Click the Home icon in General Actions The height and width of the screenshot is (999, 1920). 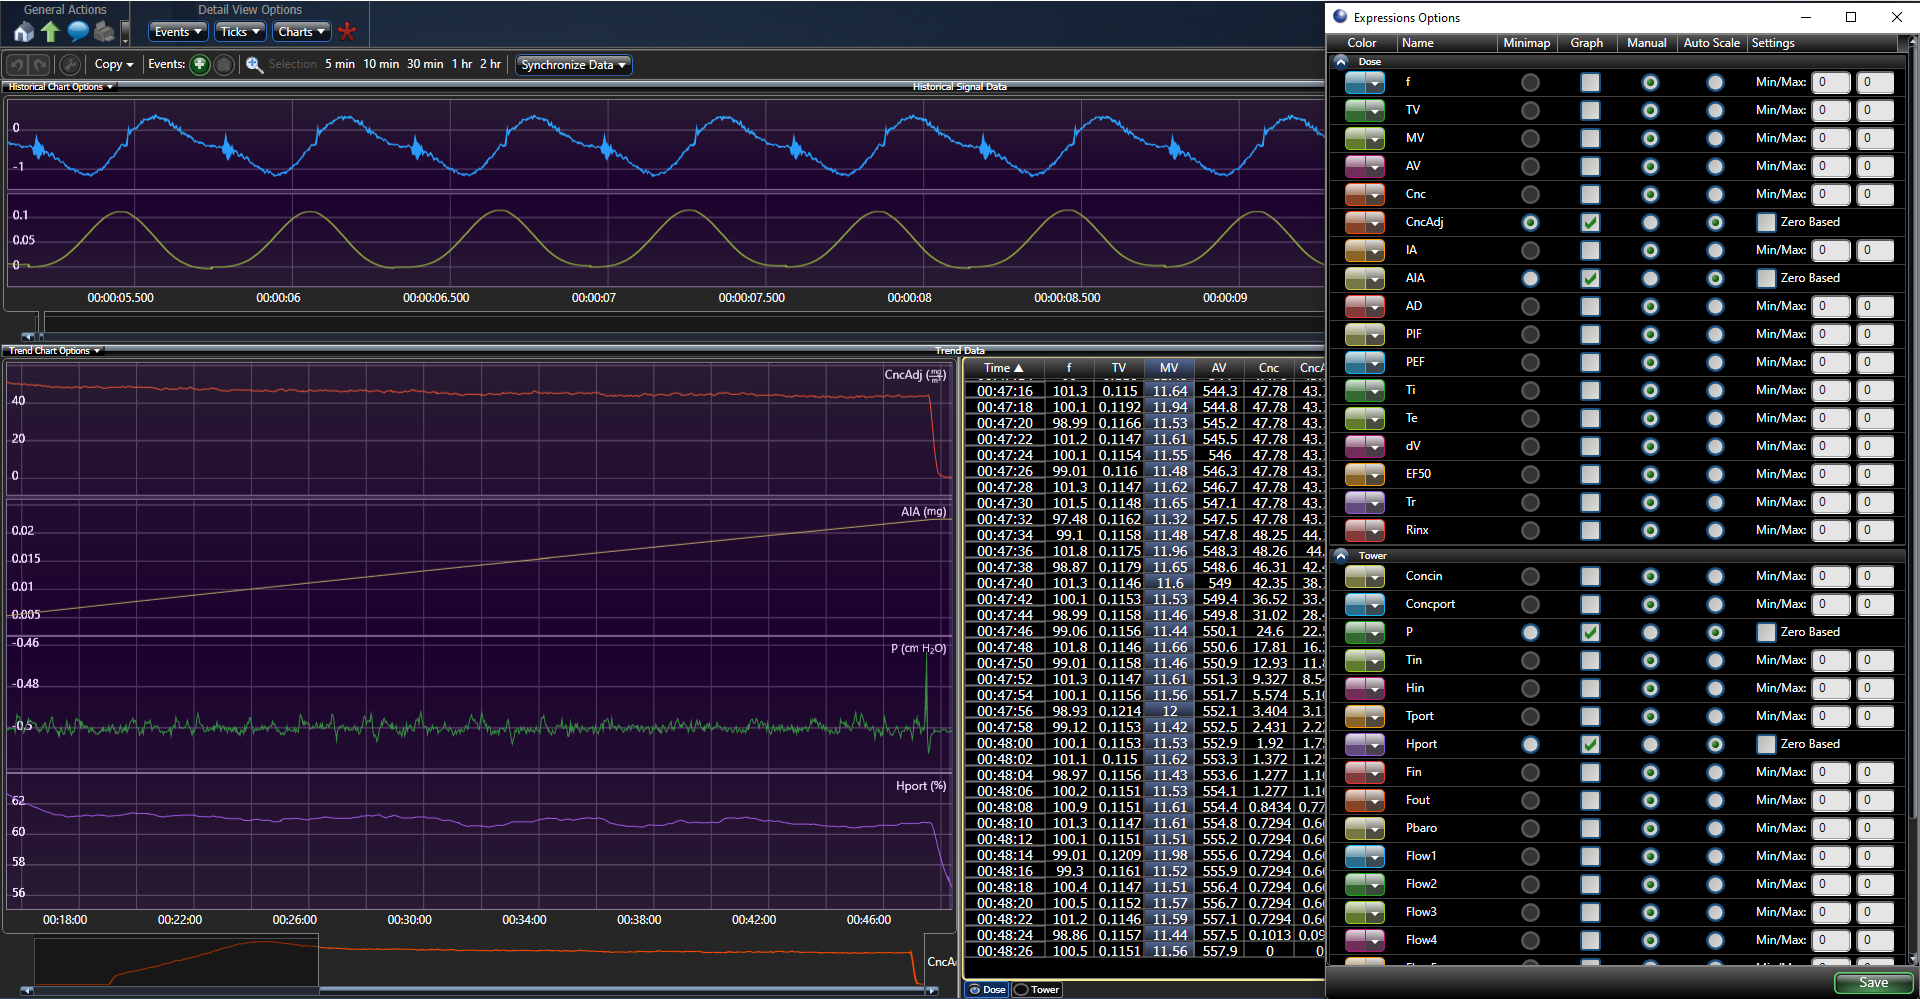[x=24, y=32]
